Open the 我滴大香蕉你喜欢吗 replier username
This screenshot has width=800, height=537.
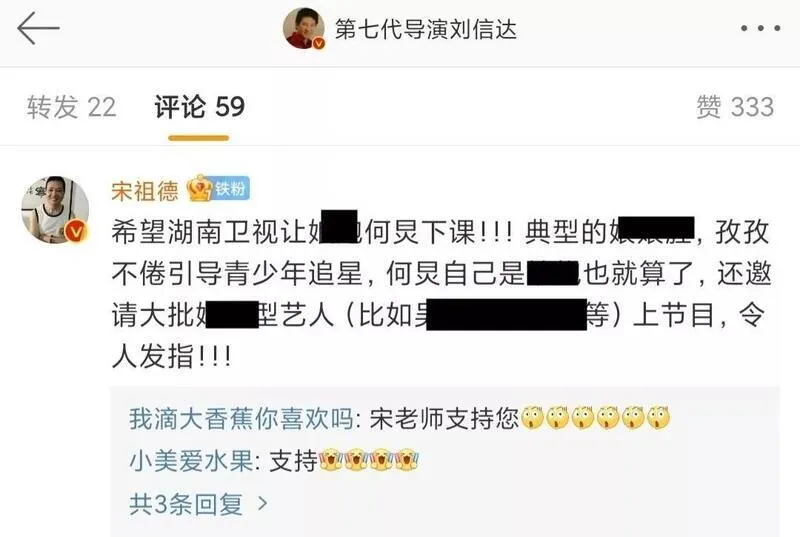point(241,419)
